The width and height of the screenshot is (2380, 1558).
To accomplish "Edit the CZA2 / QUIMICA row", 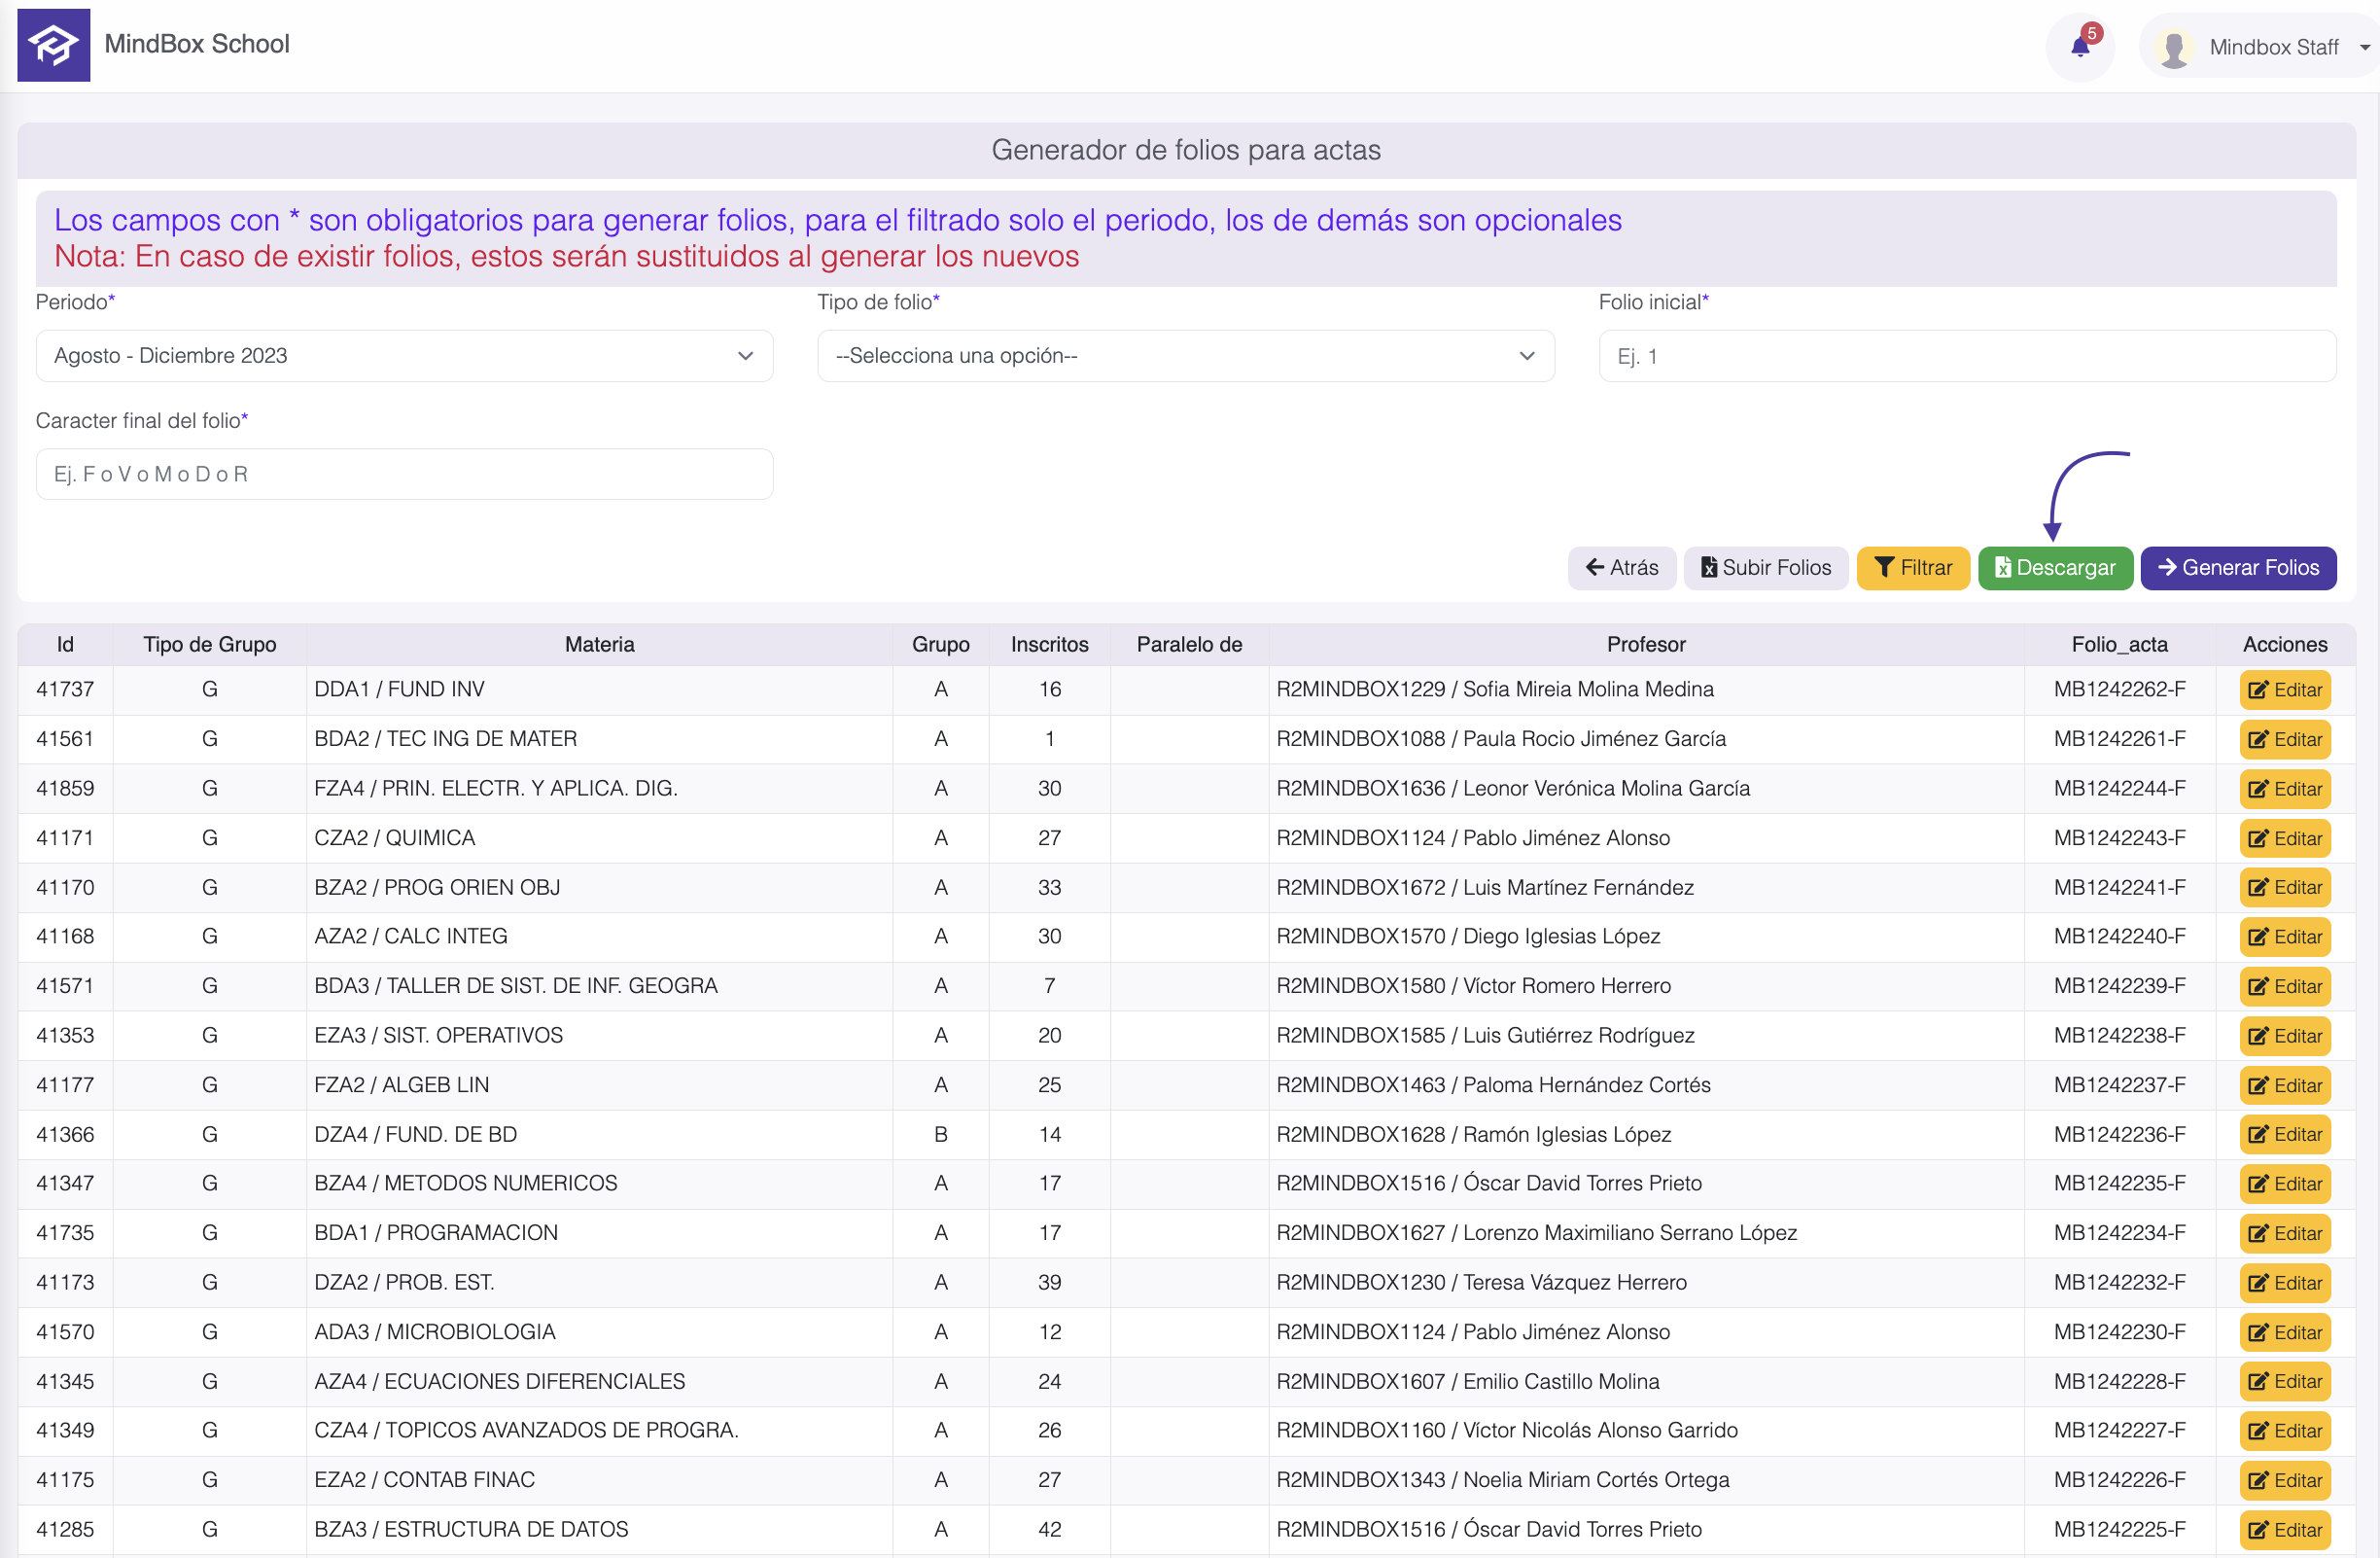I will 2284,838.
